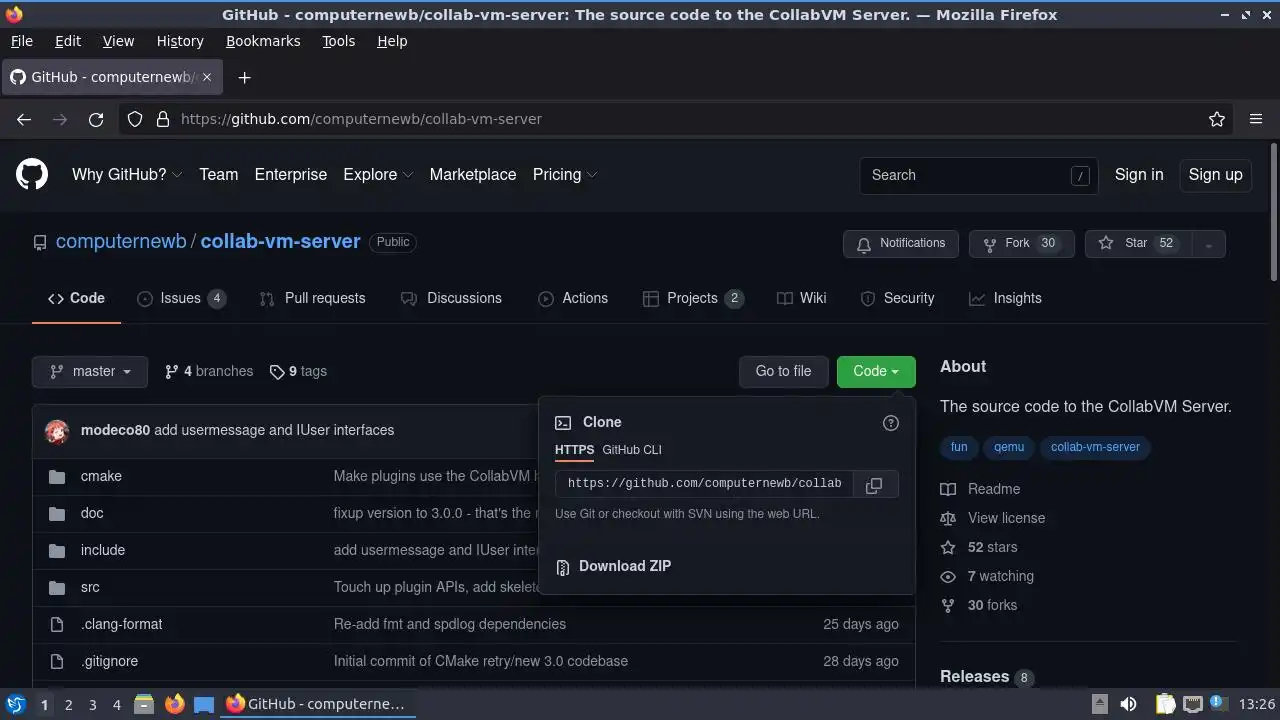The image size is (1280, 720).
Task: Switch to the GitHub CLI clone tab
Action: [632, 451]
